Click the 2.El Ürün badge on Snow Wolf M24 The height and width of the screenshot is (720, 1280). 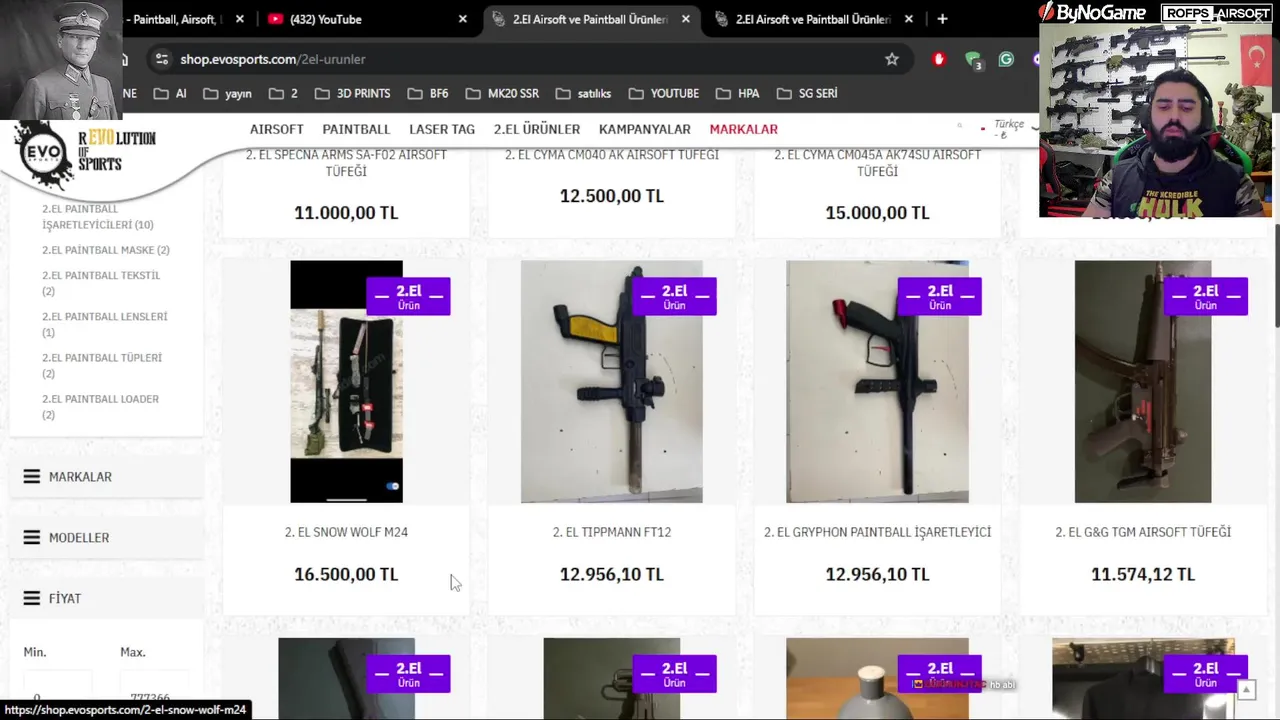point(408,296)
